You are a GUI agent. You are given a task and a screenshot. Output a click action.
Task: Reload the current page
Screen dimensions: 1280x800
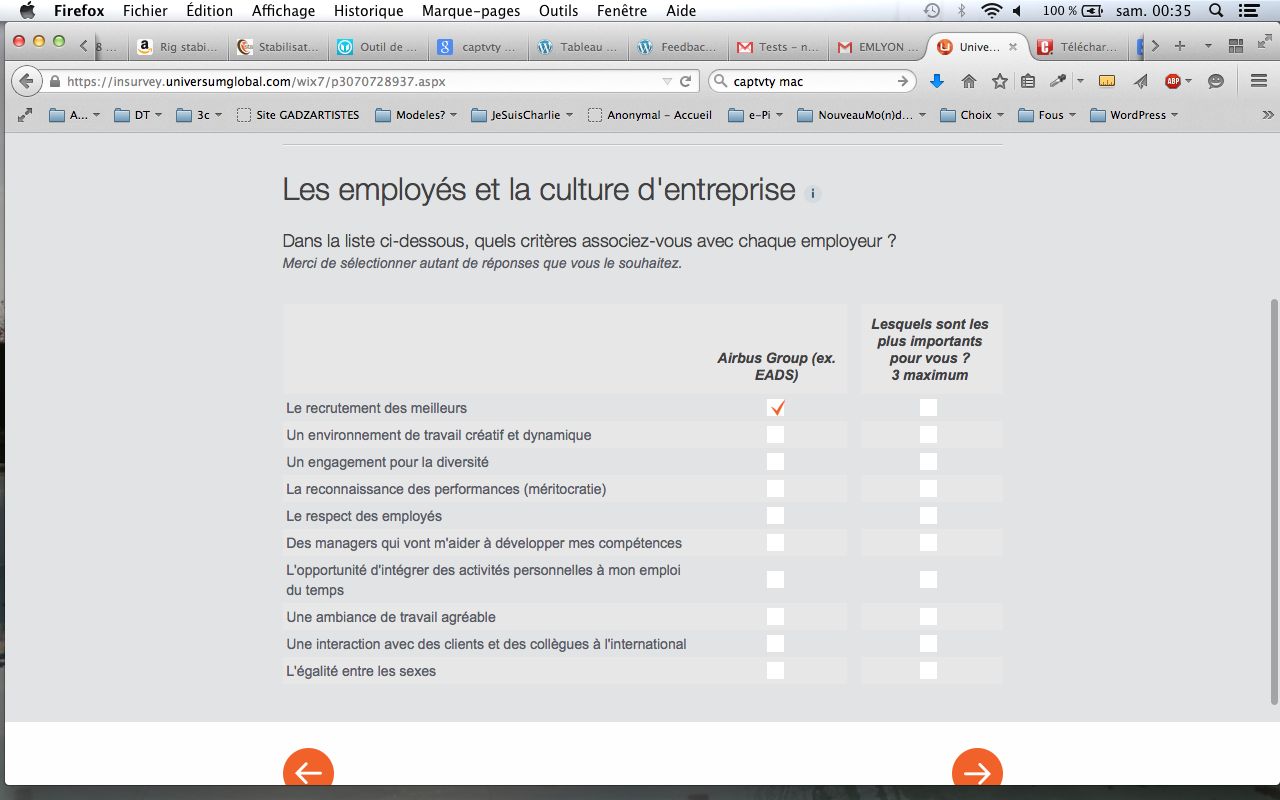coord(686,82)
